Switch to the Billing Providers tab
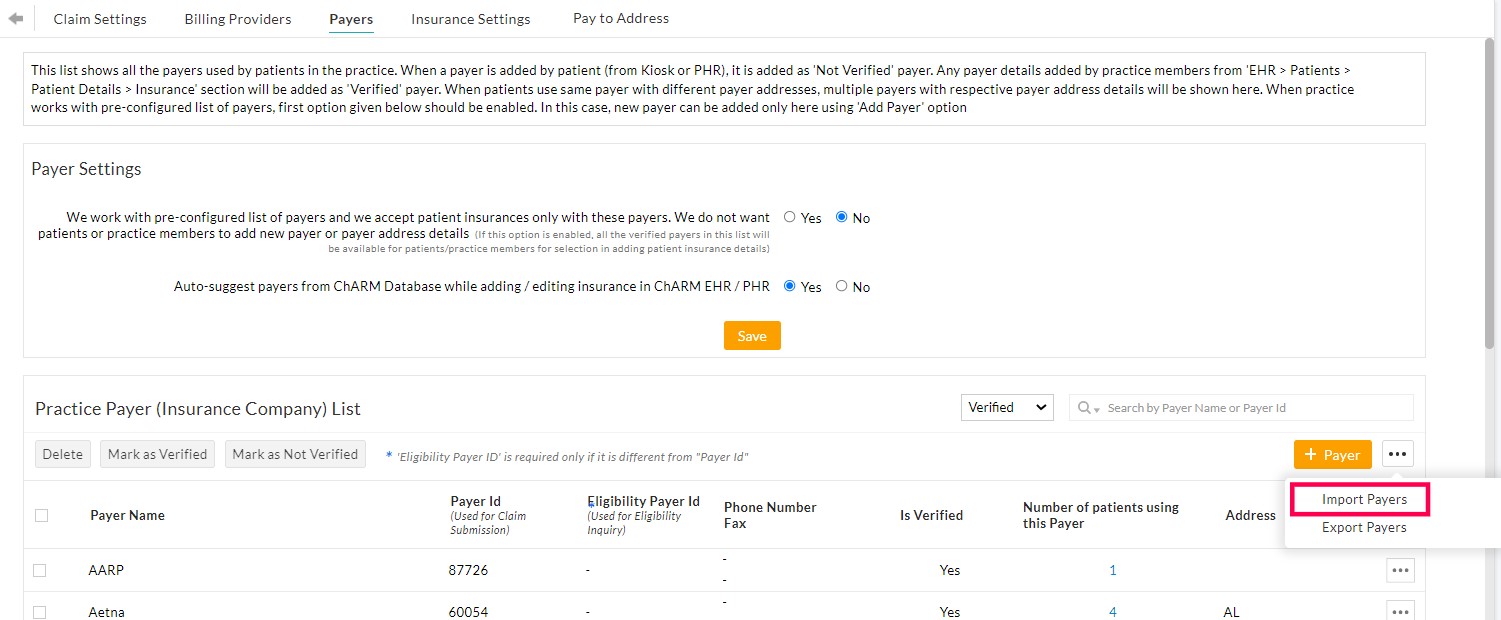 tap(237, 18)
